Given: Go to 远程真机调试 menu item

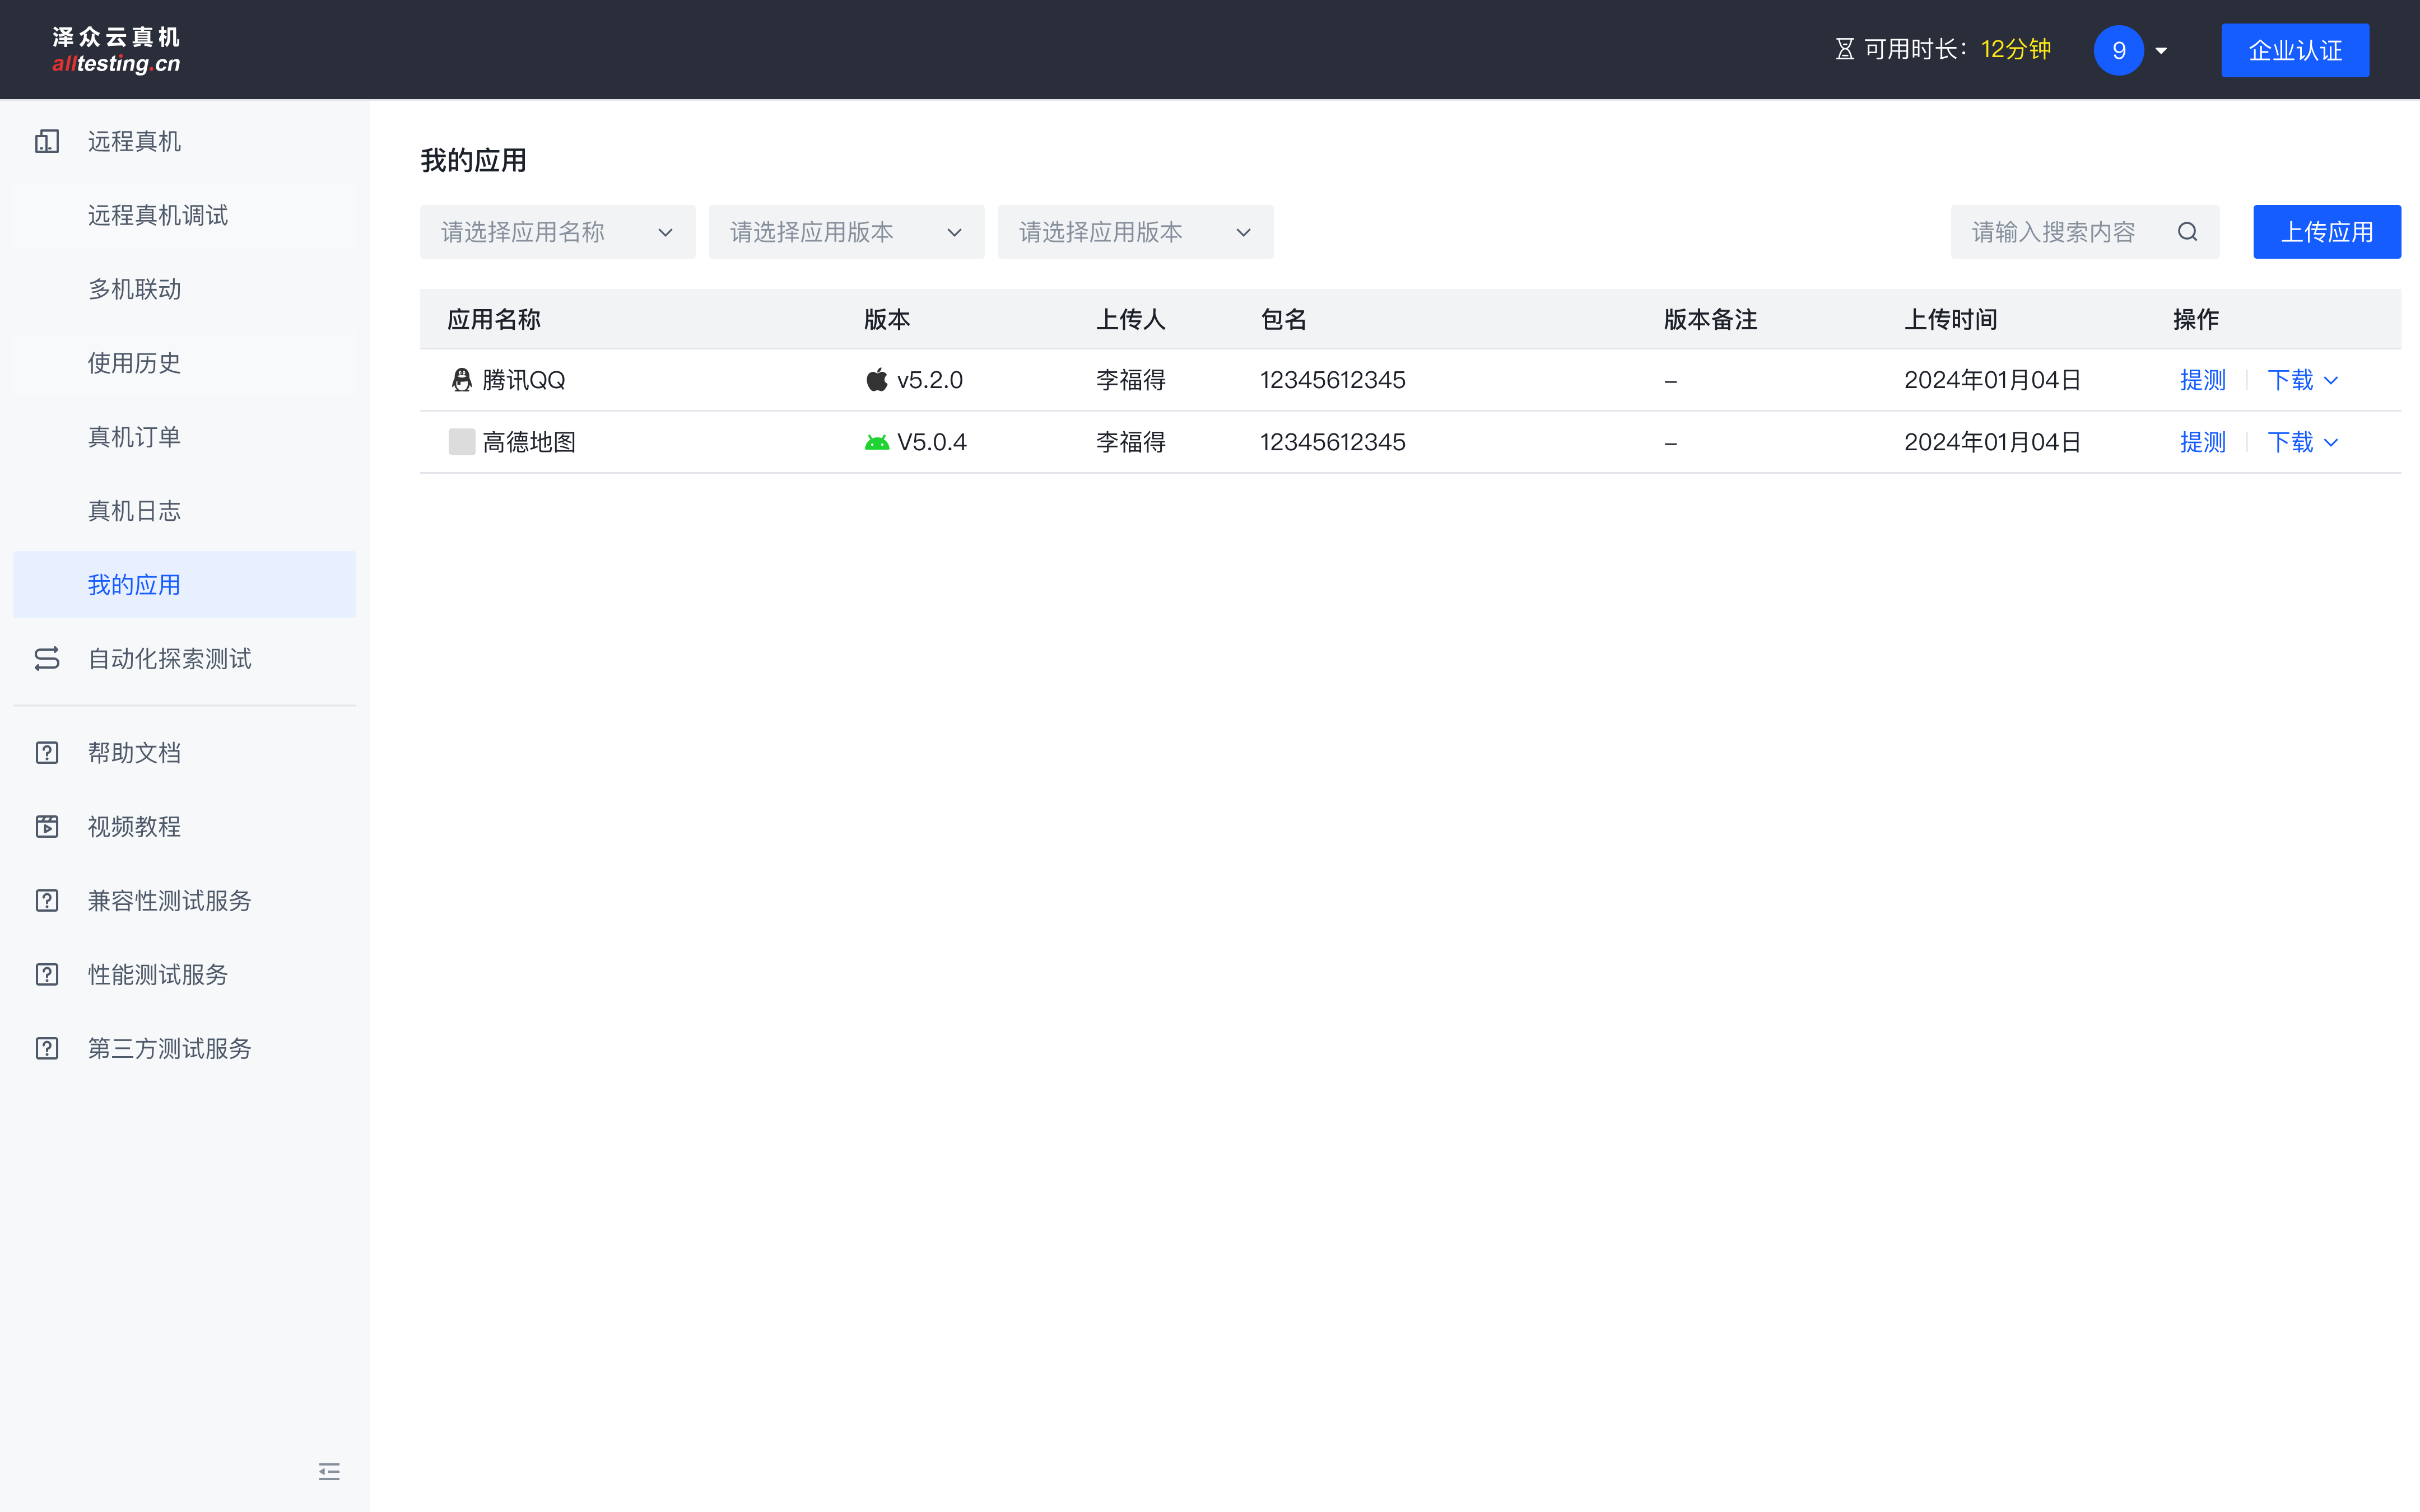Looking at the screenshot, I should (158, 215).
